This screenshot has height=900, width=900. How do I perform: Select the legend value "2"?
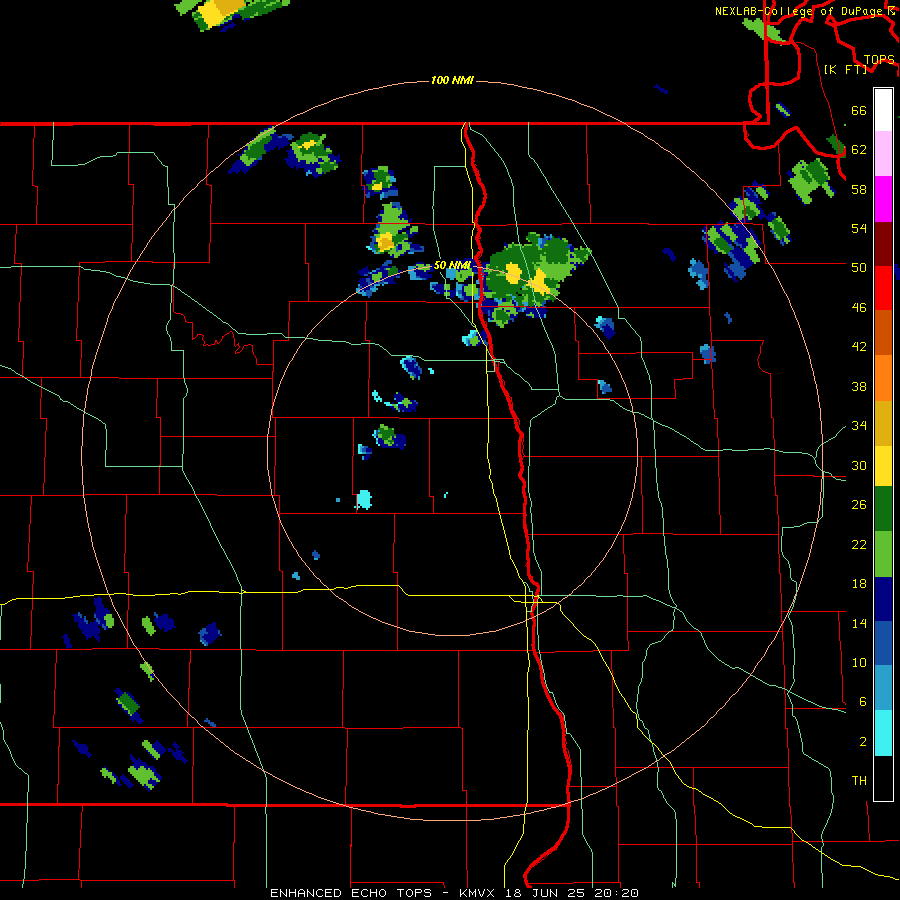(863, 742)
